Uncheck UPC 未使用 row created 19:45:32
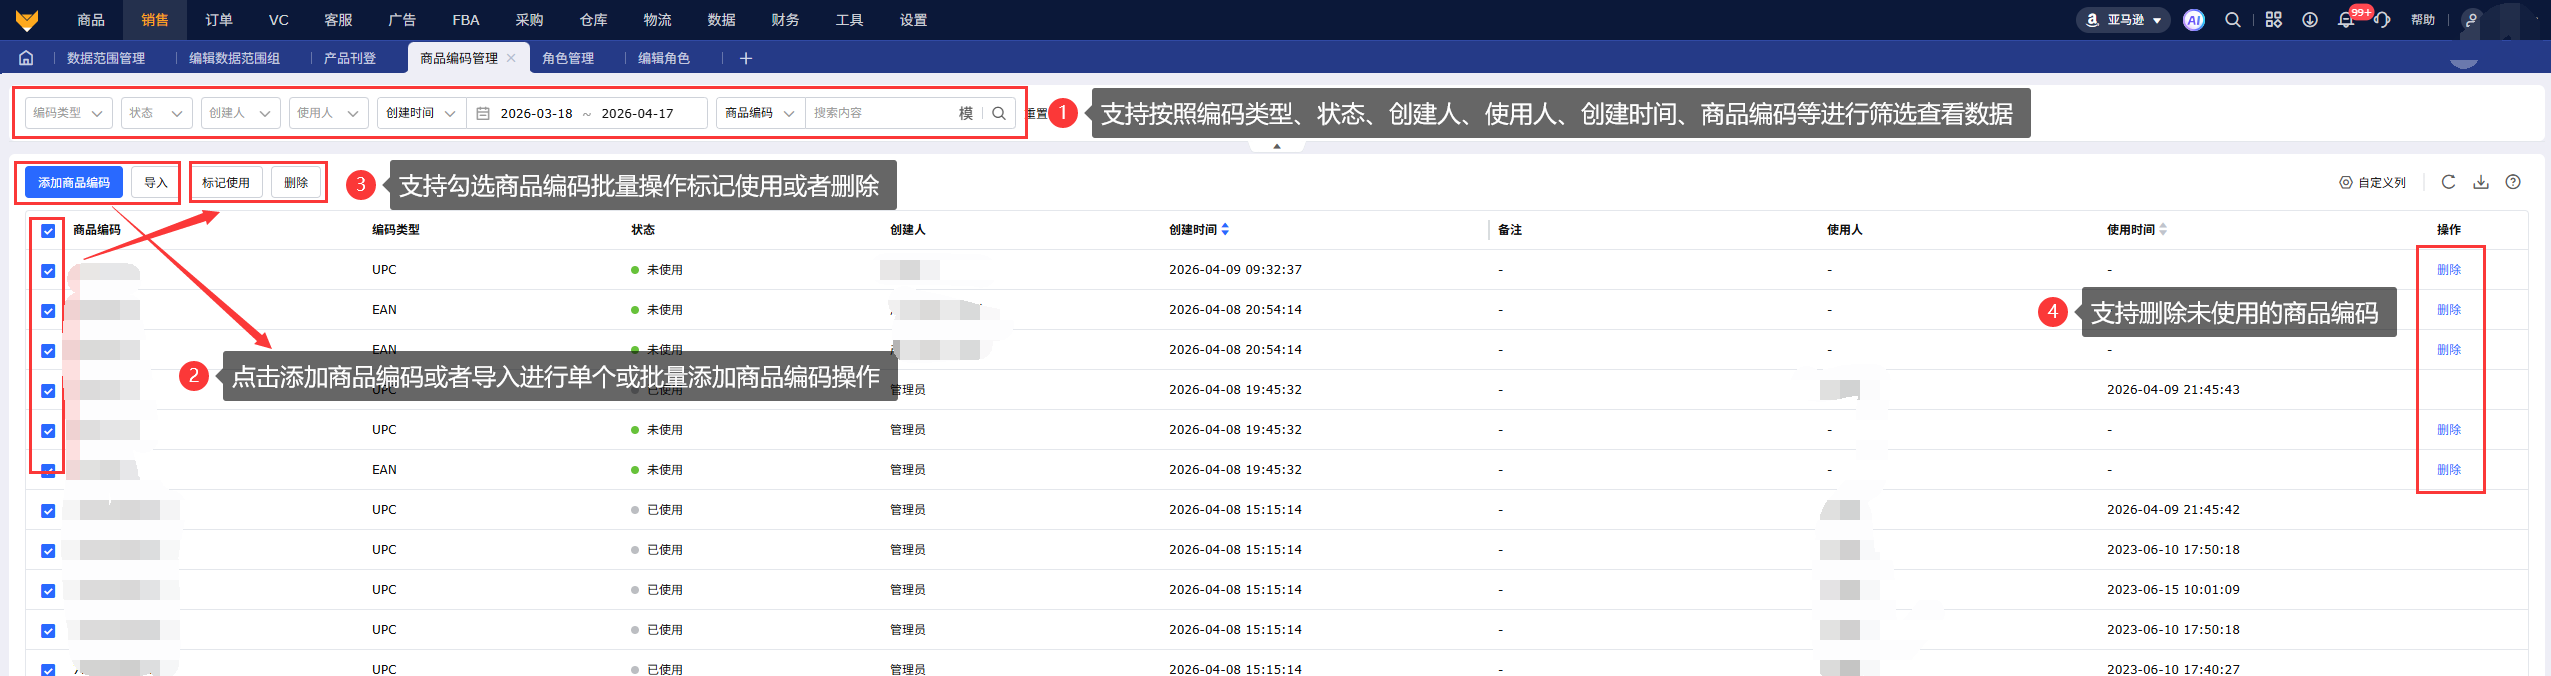 coord(48,431)
